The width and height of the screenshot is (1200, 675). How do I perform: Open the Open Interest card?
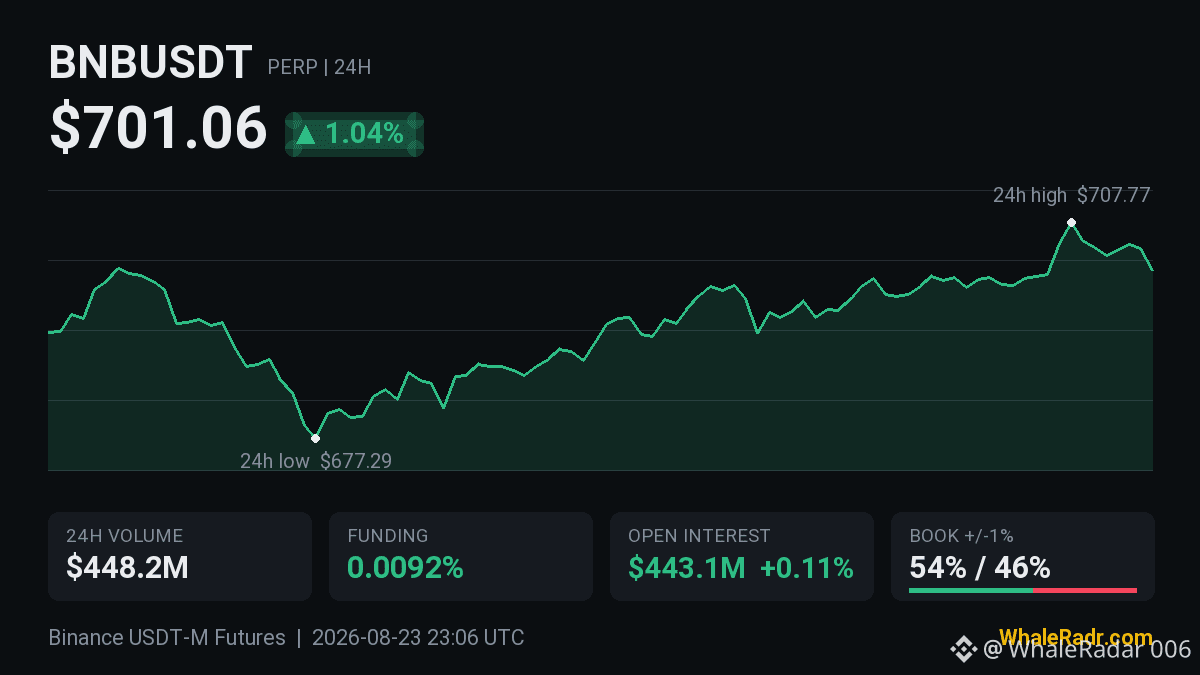click(742, 557)
